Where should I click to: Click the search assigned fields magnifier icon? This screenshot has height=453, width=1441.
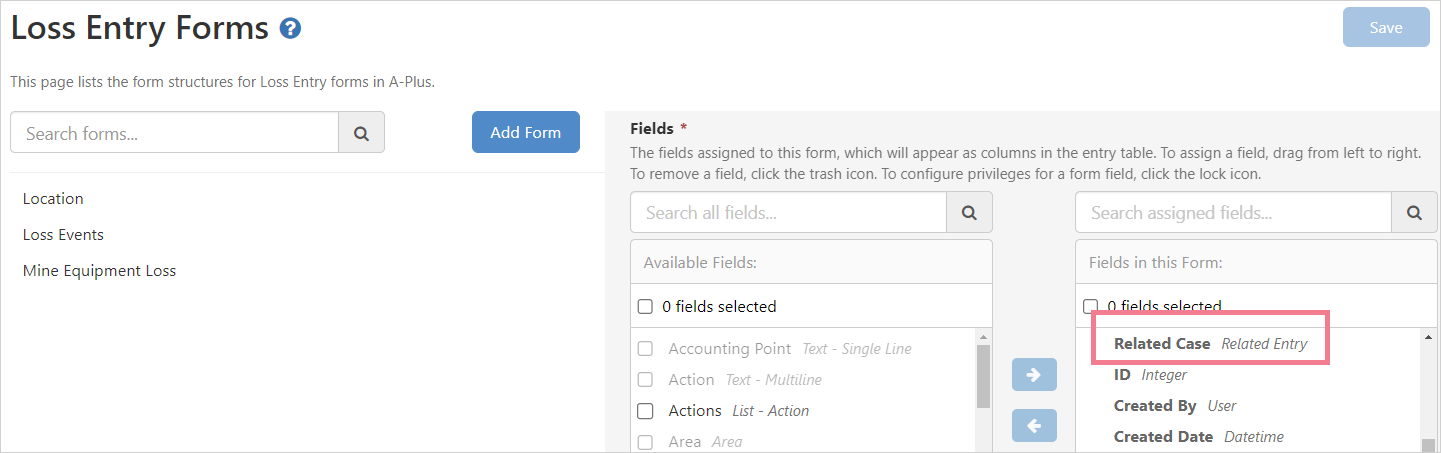(x=1414, y=212)
